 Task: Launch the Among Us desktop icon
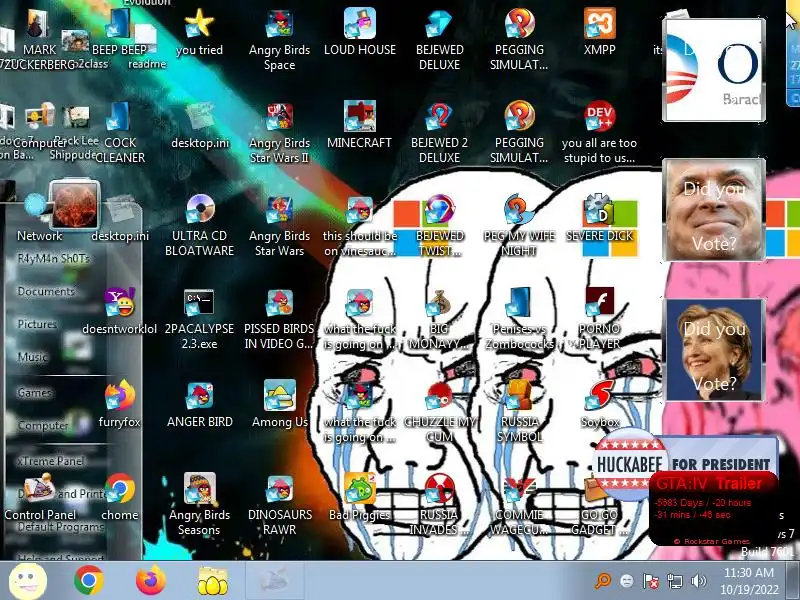point(280,395)
